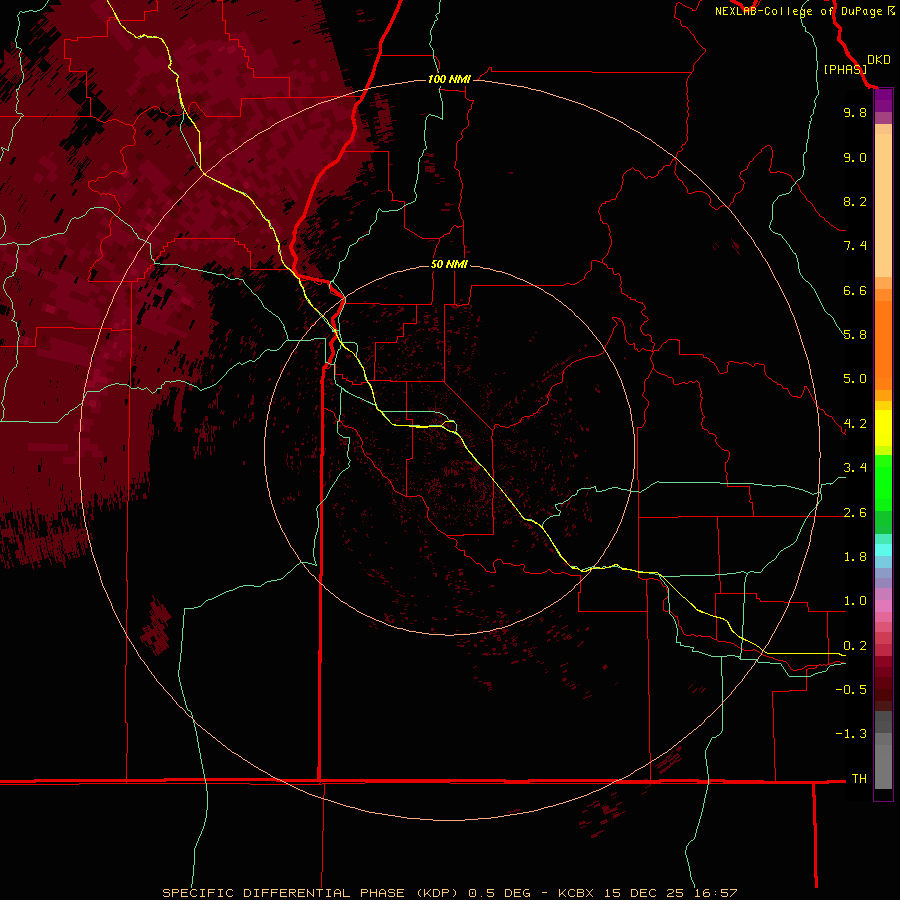Image resolution: width=900 pixels, height=900 pixels.
Task: Click the 15 DEC 25 16:57 timestamp
Action: pos(669,893)
